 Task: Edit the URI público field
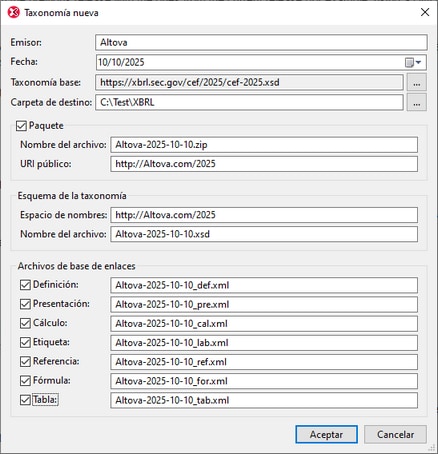click(264, 164)
